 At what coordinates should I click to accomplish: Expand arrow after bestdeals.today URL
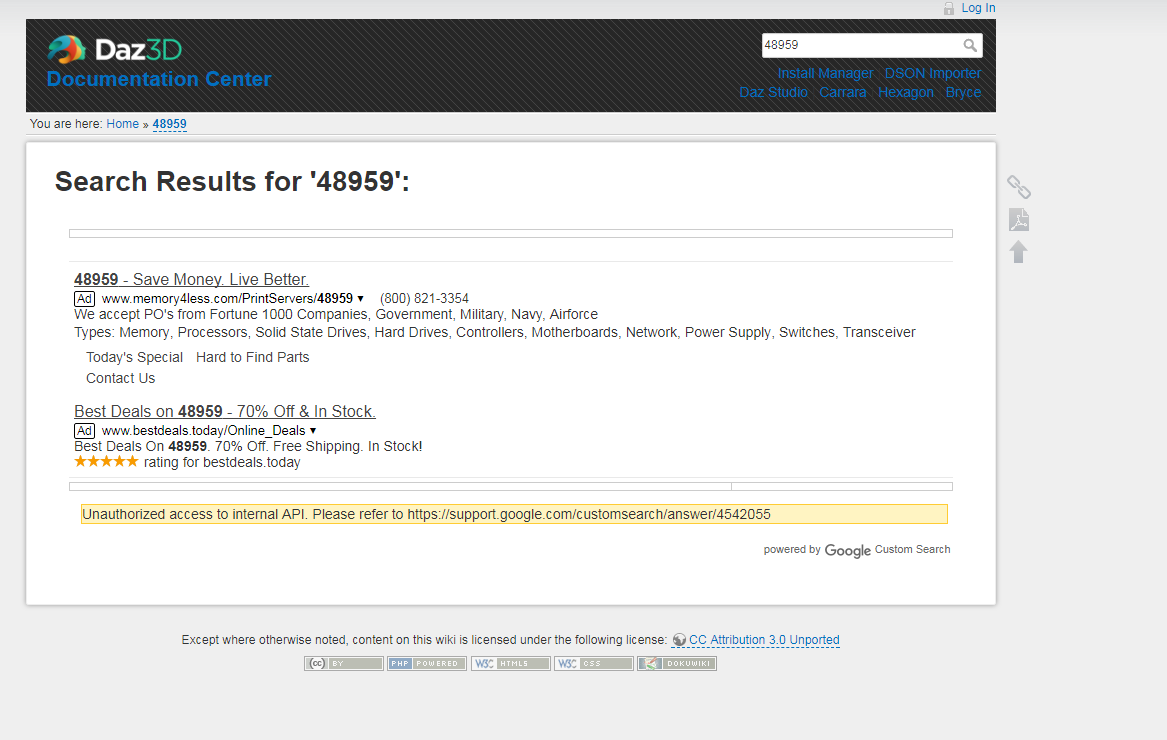click(313, 430)
